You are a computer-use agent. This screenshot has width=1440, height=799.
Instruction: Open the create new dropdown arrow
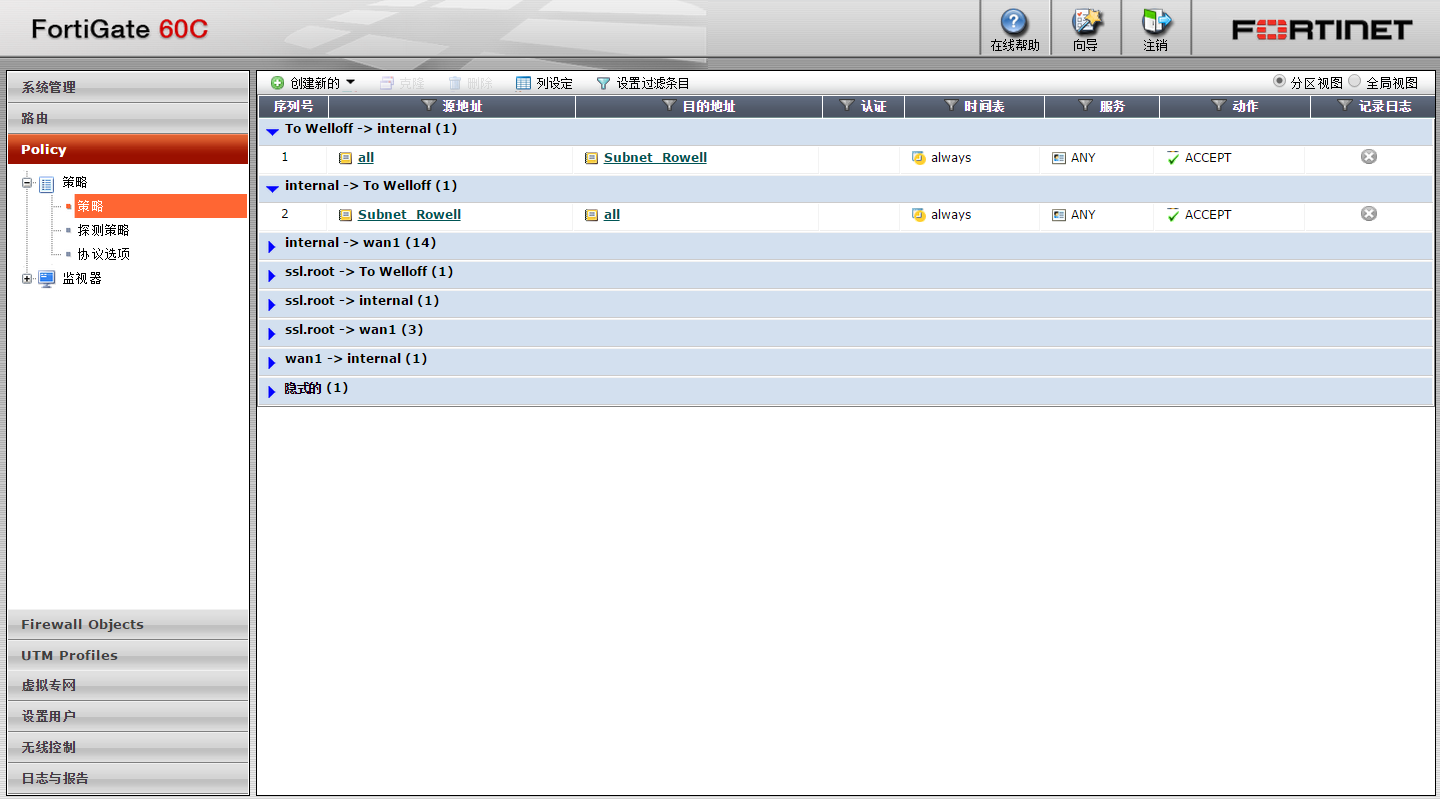coord(350,83)
